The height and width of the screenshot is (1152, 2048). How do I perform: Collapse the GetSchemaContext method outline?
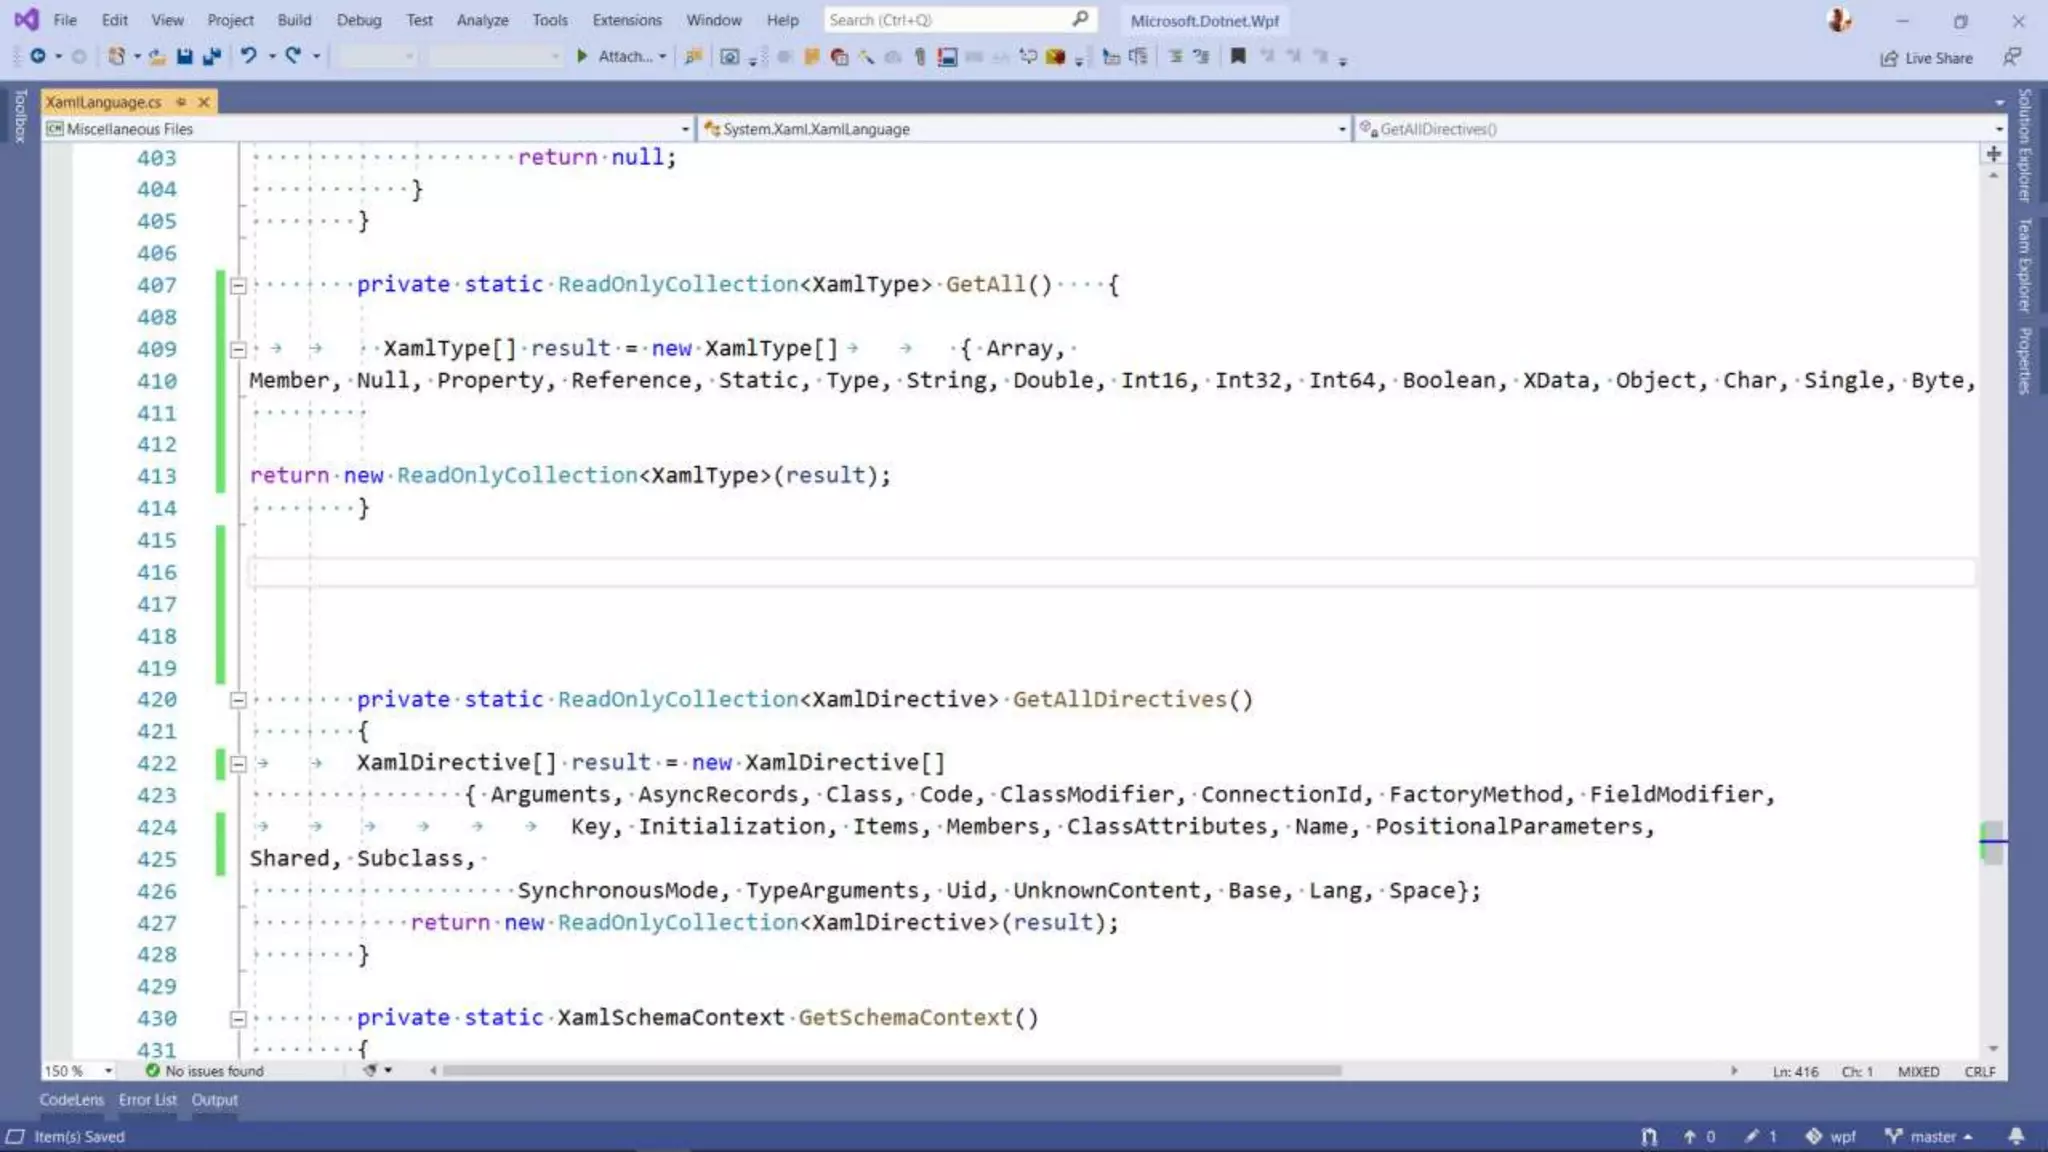tap(238, 1019)
